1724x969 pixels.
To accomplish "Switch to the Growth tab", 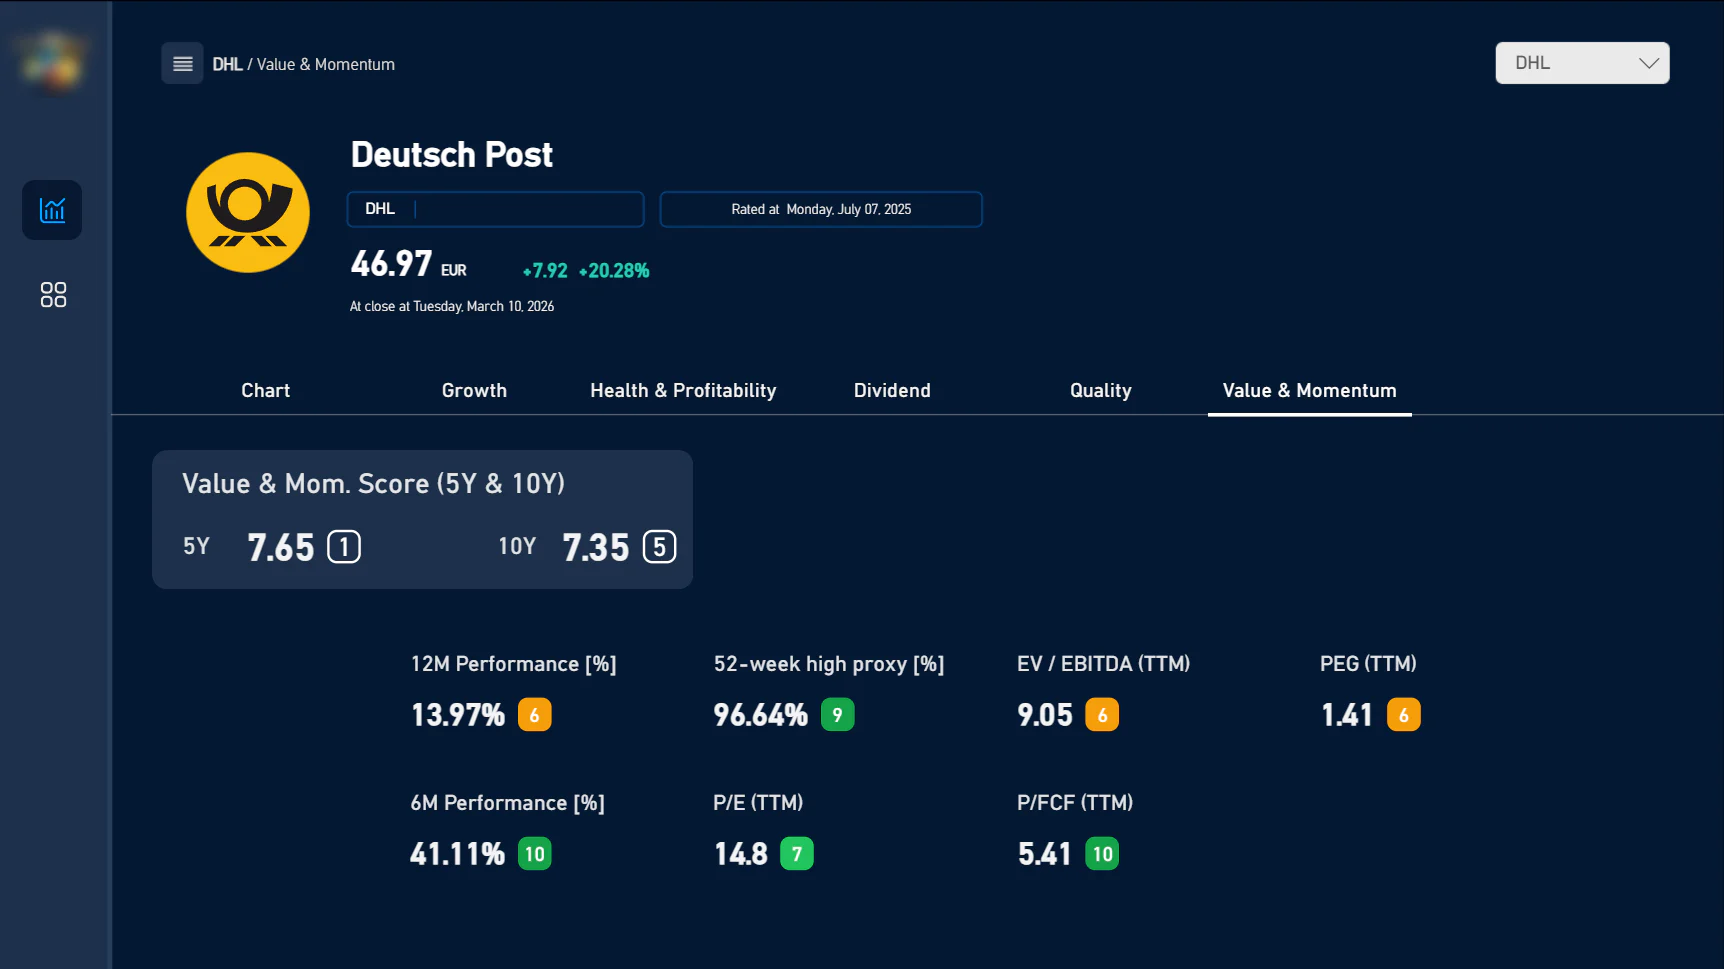I will point(474,390).
